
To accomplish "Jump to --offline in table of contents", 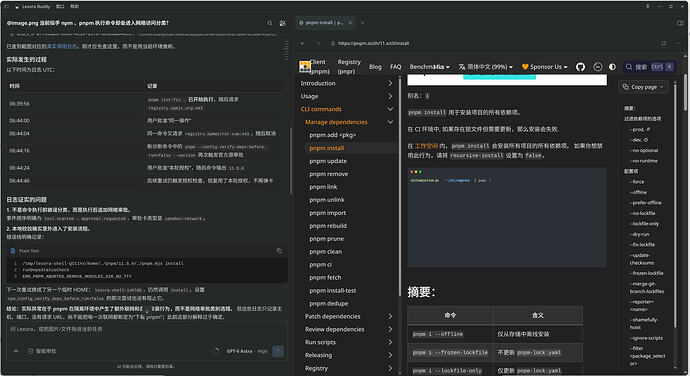I will tap(639, 192).
